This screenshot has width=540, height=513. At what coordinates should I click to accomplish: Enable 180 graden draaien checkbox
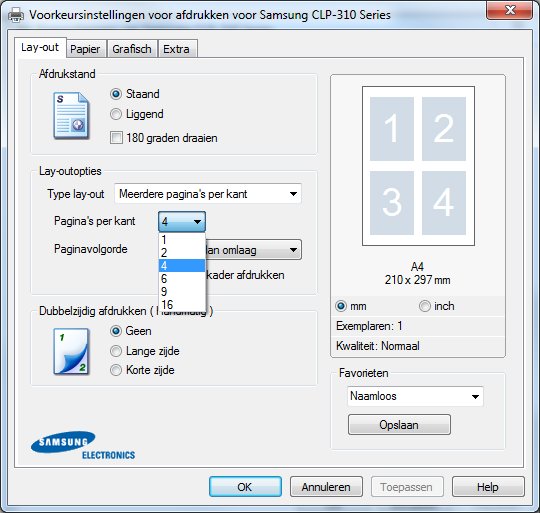[x=116, y=138]
